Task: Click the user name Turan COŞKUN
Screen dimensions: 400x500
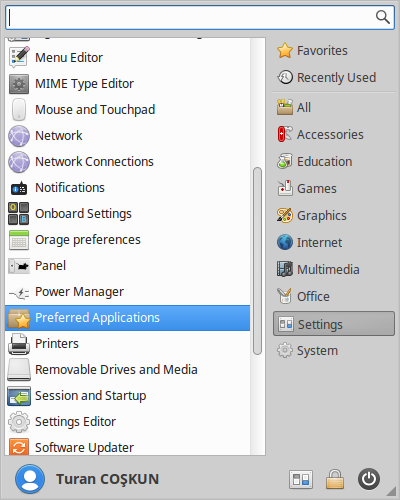Action: pos(107,479)
